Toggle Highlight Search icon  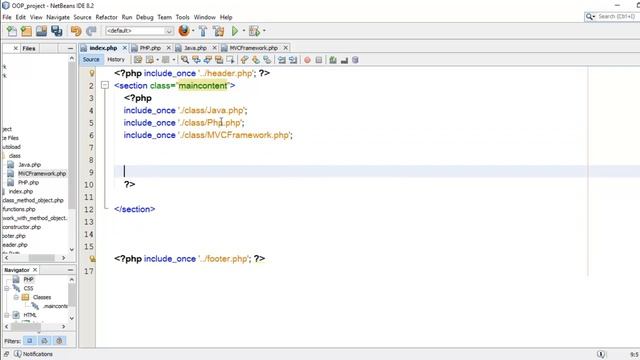[219, 60]
